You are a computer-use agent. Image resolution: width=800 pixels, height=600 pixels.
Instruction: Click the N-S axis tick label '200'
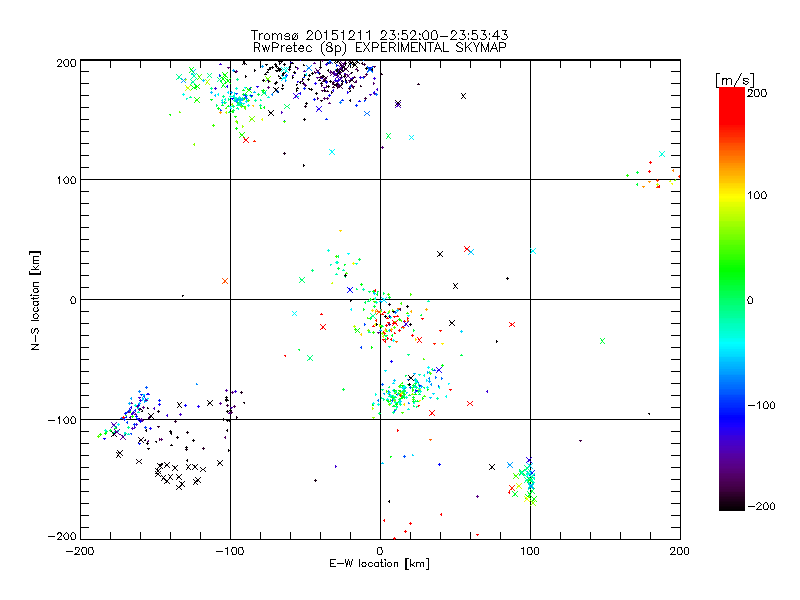pyautogui.click(x=67, y=63)
